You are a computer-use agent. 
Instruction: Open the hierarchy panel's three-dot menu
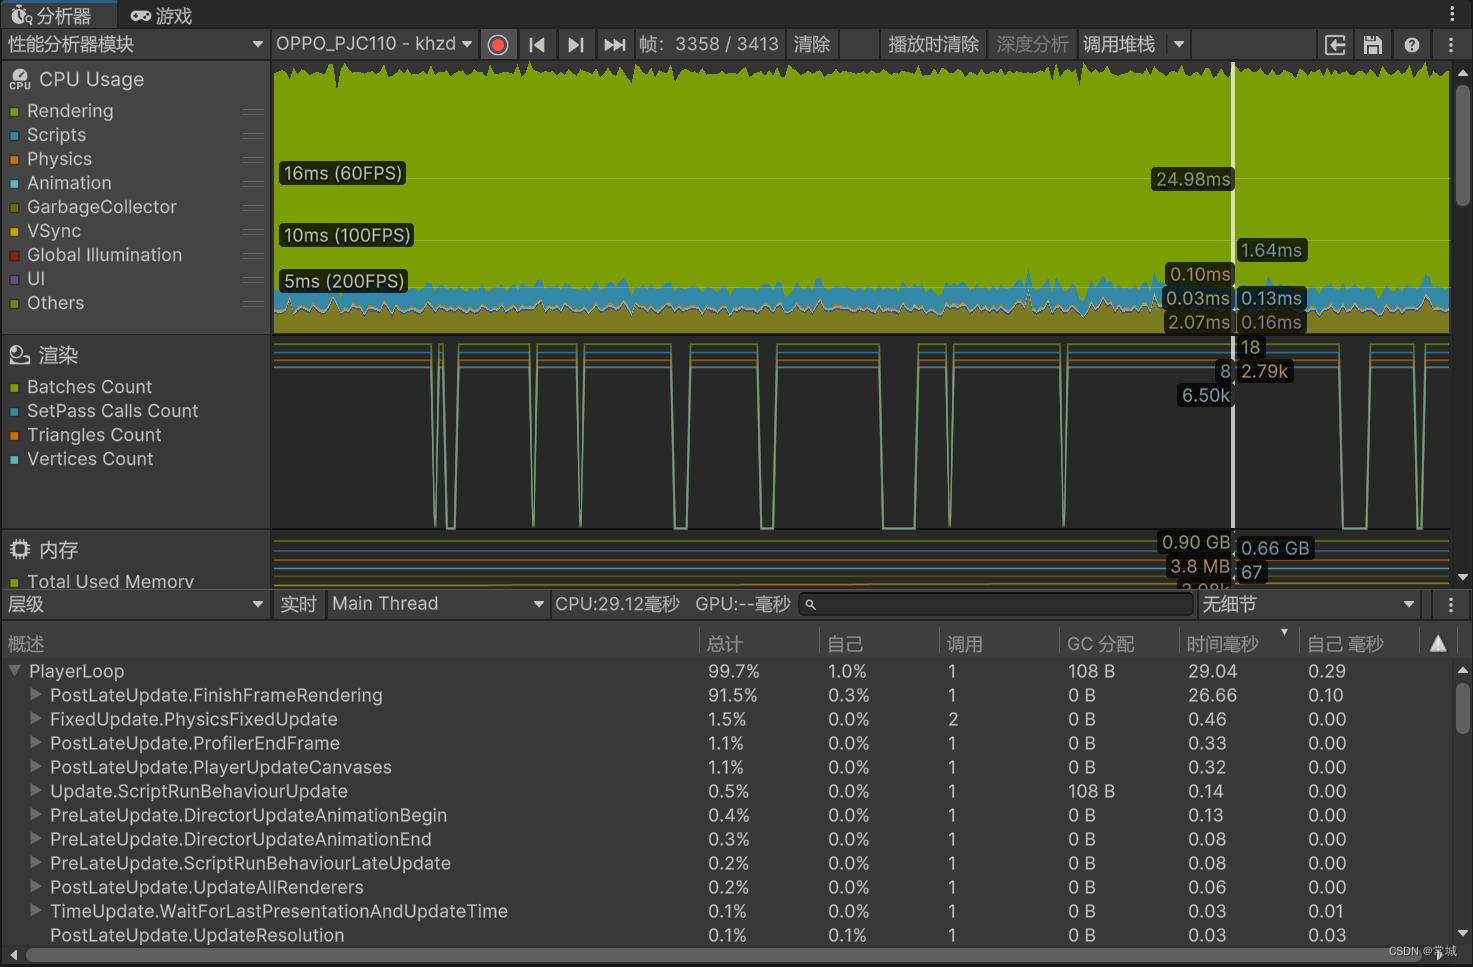[x=1451, y=604]
